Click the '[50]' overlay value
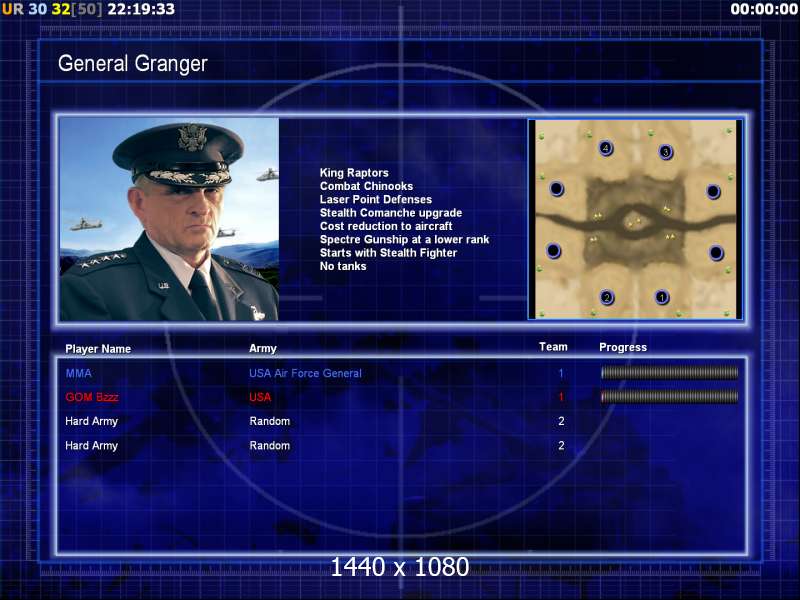 (x=87, y=9)
